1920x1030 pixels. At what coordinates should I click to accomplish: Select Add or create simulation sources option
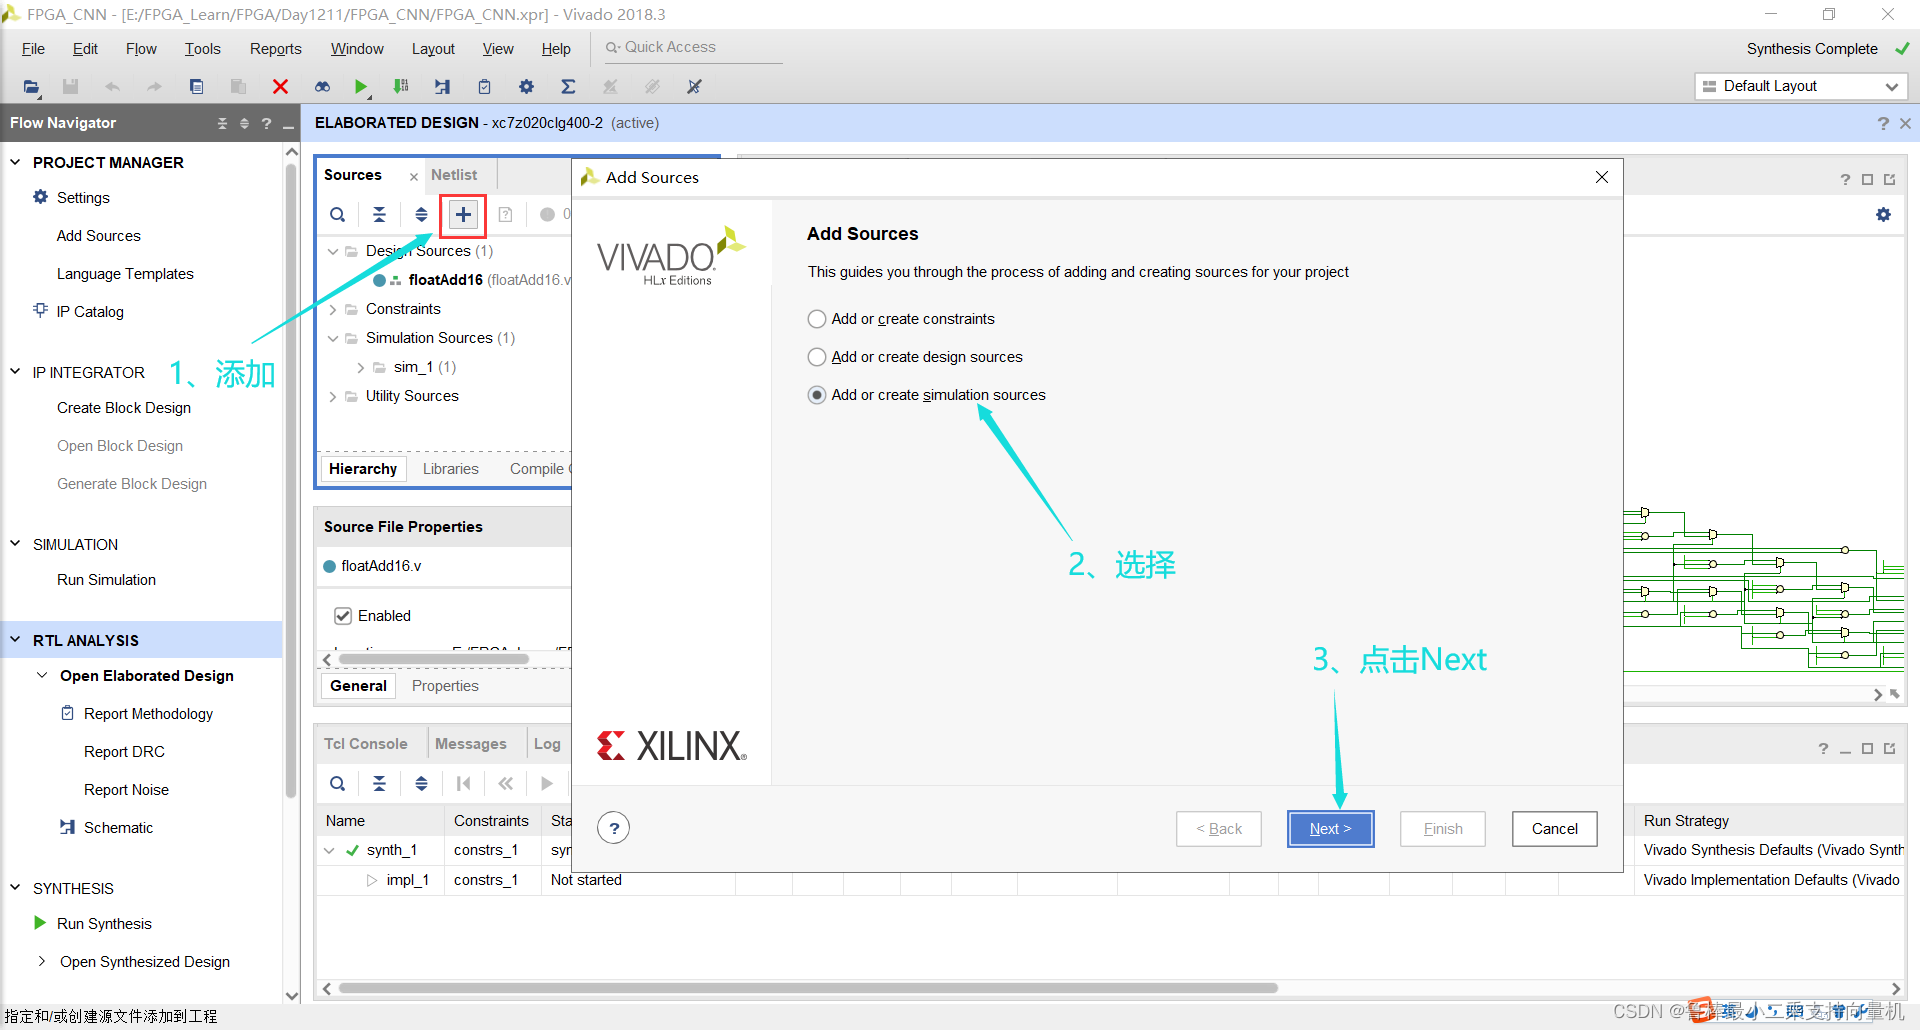pos(817,395)
